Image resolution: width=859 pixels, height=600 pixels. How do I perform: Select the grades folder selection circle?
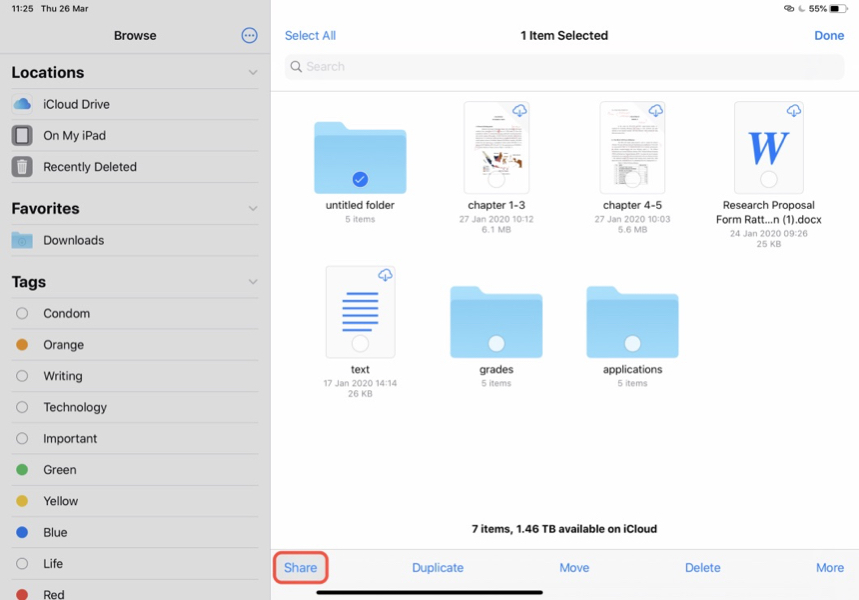496,344
